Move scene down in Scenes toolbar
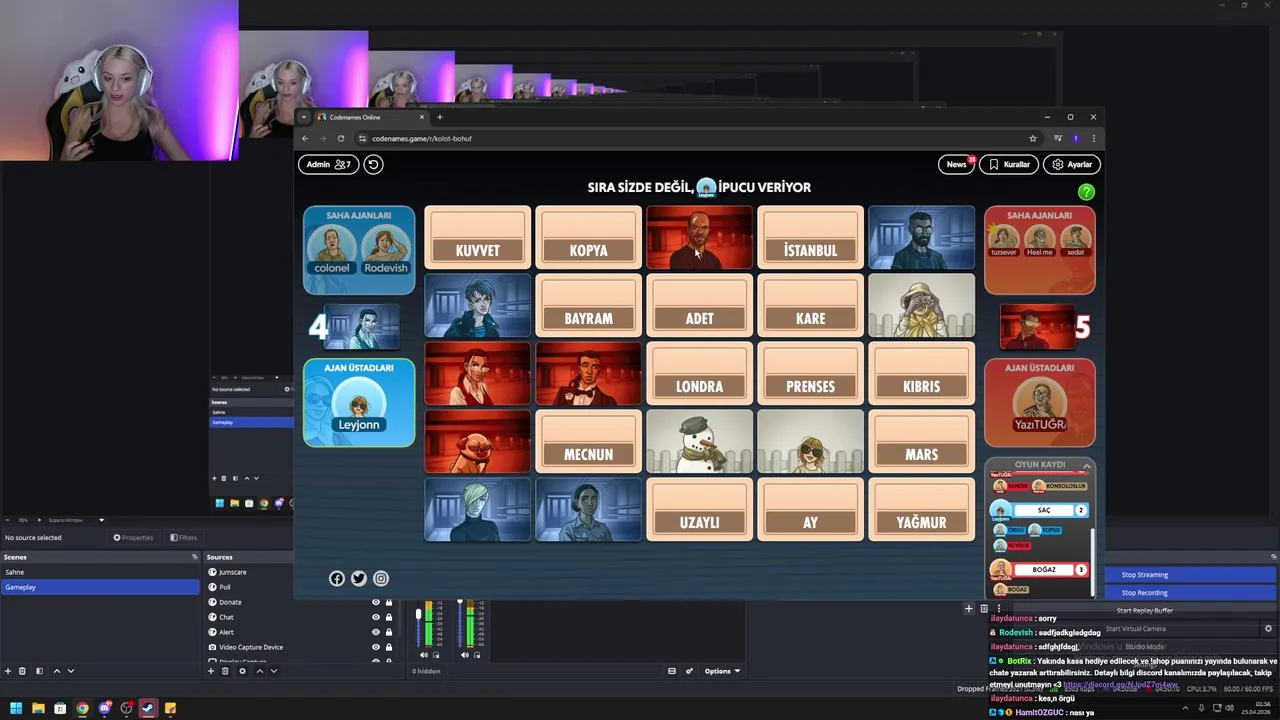Screen dimensions: 1280x720 (x=70, y=671)
